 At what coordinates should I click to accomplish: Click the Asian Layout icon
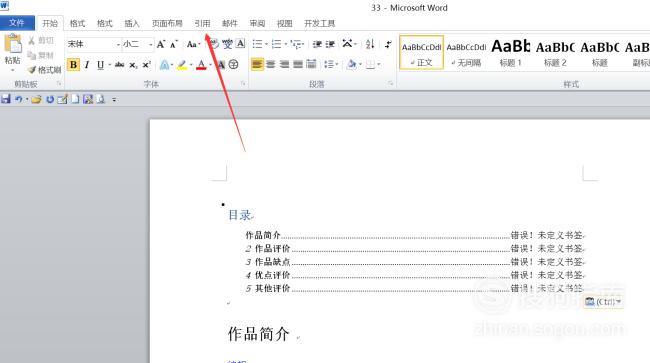click(x=348, y=44)
